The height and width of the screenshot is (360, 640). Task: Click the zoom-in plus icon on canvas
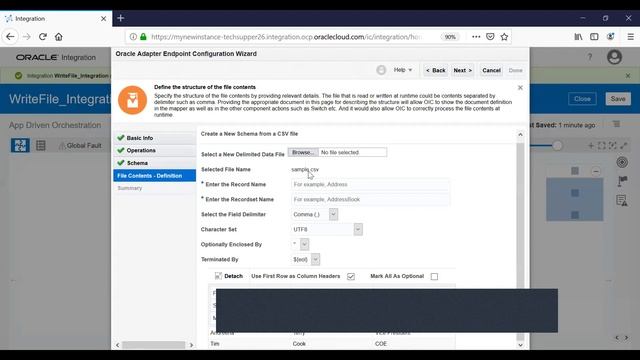pos(591,145)
